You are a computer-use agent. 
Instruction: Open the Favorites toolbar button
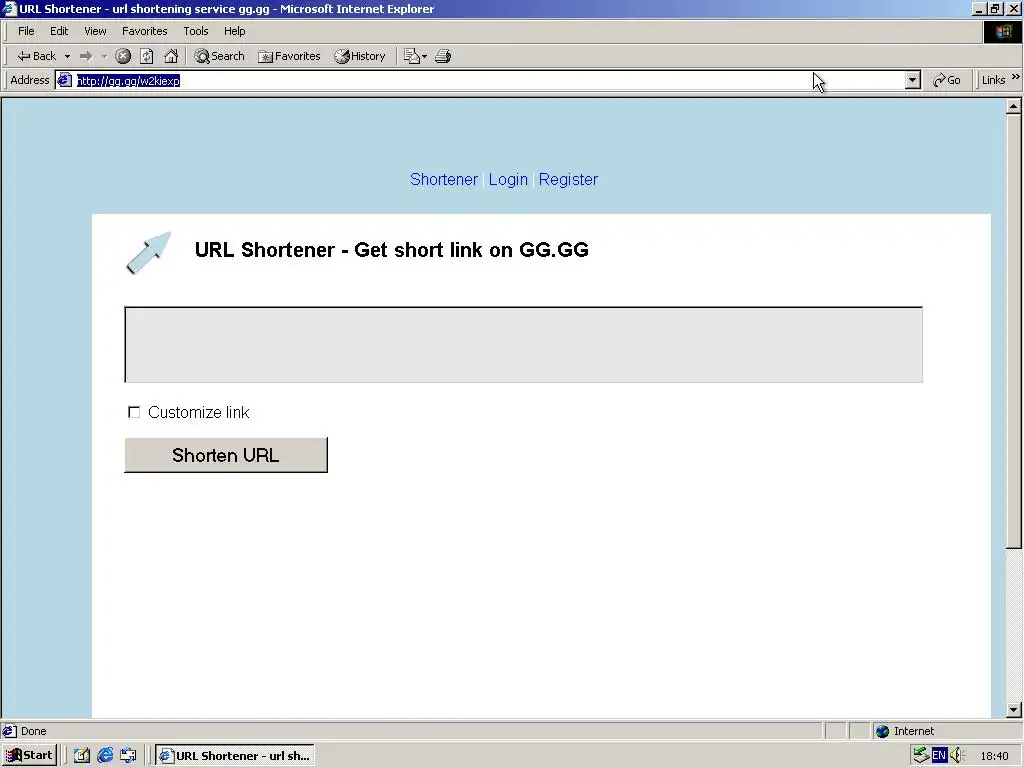[289, 56]
